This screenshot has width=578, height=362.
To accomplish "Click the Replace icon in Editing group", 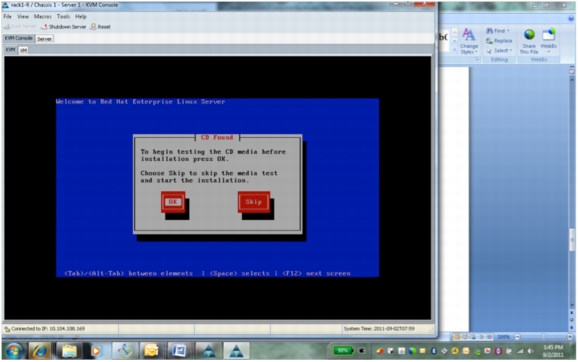I will [x=490, y=41].
